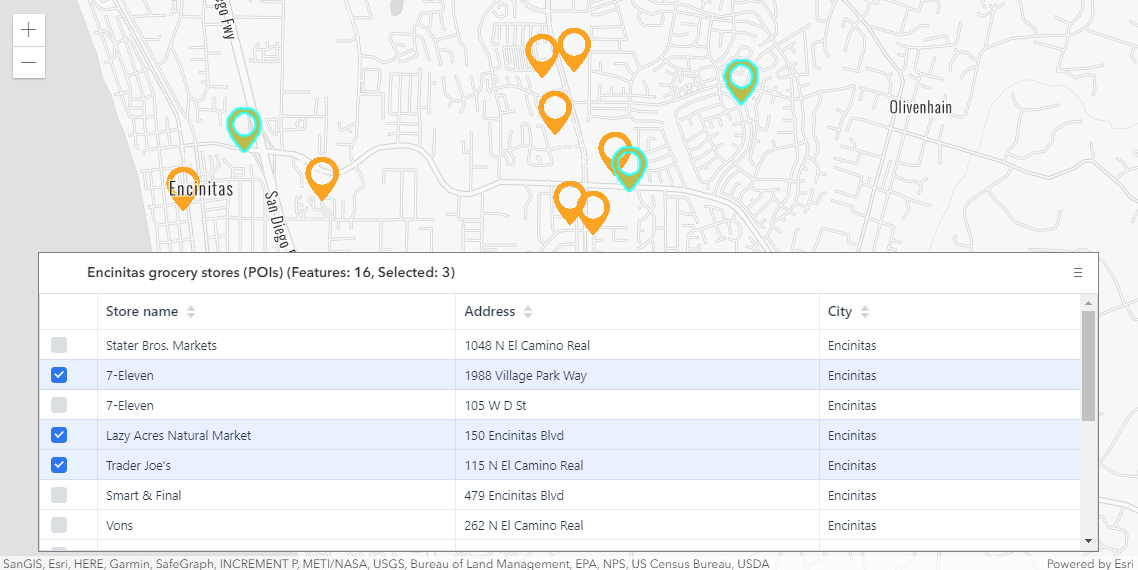
Task: Check the Smart & Final row checkbox
Action: [59, 495]
